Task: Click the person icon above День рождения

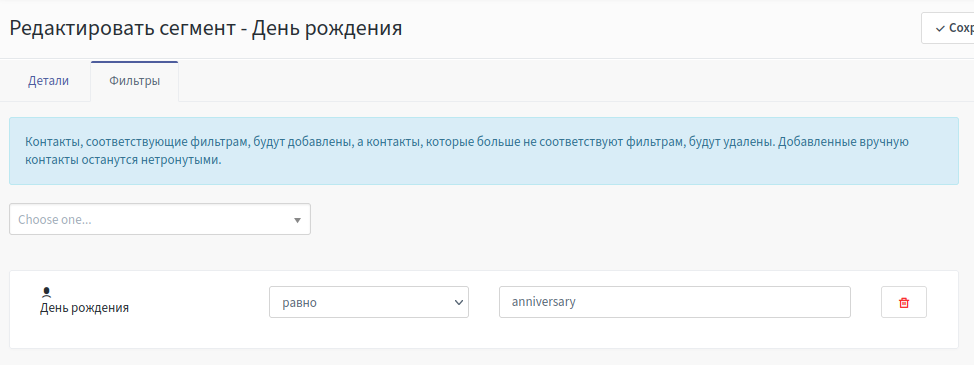Action: [x=46, y=292]
